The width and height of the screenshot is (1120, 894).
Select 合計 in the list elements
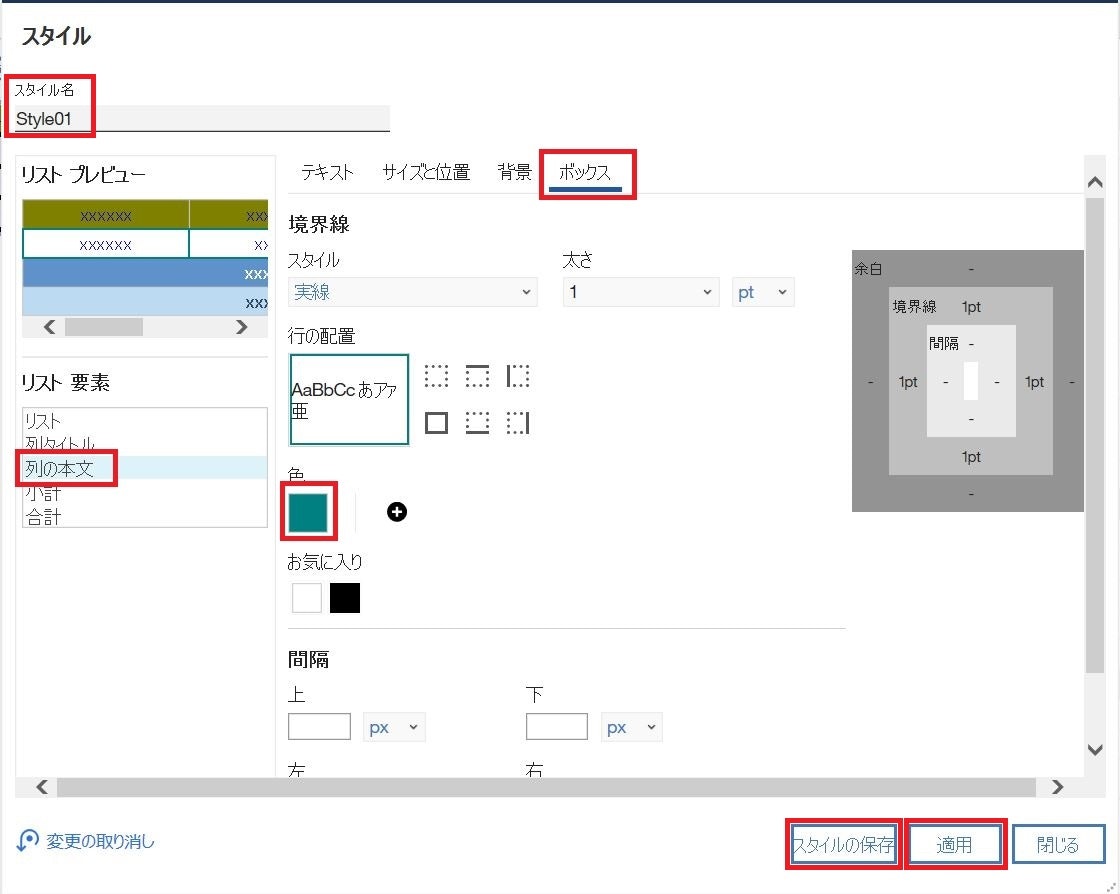pos(145,516)
